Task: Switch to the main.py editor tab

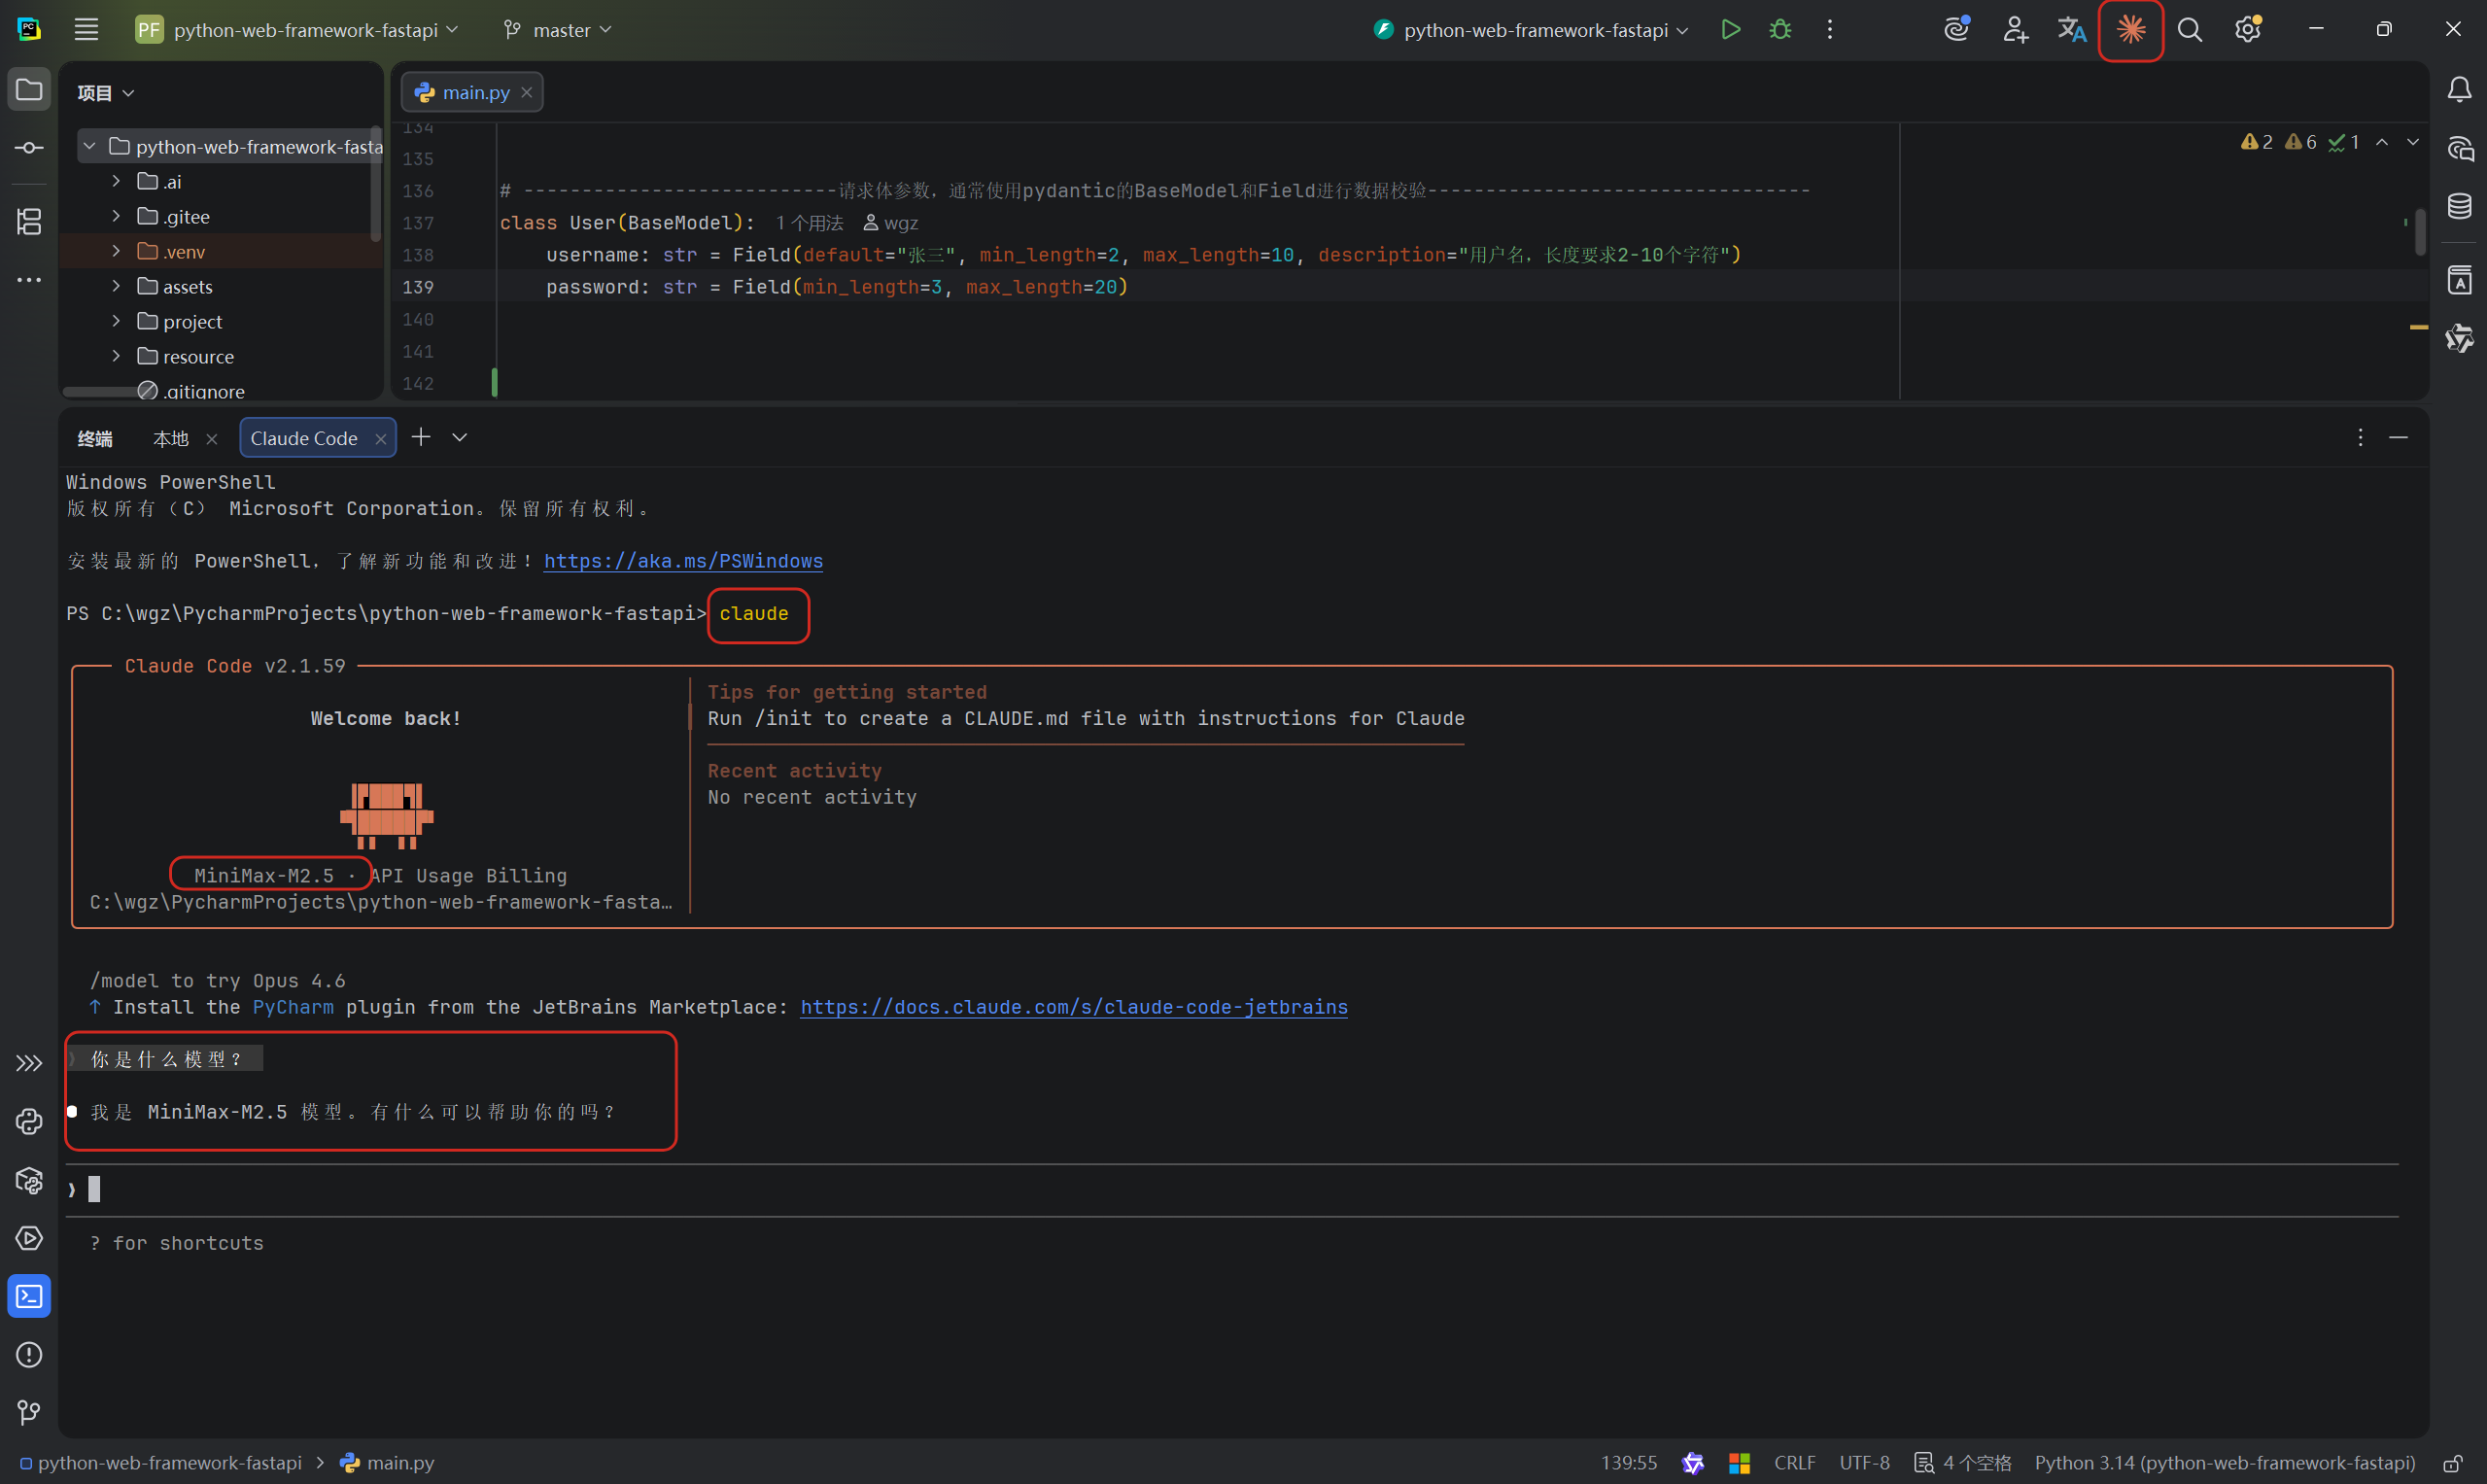Action: pyautogui.click(x=474, y=92)
